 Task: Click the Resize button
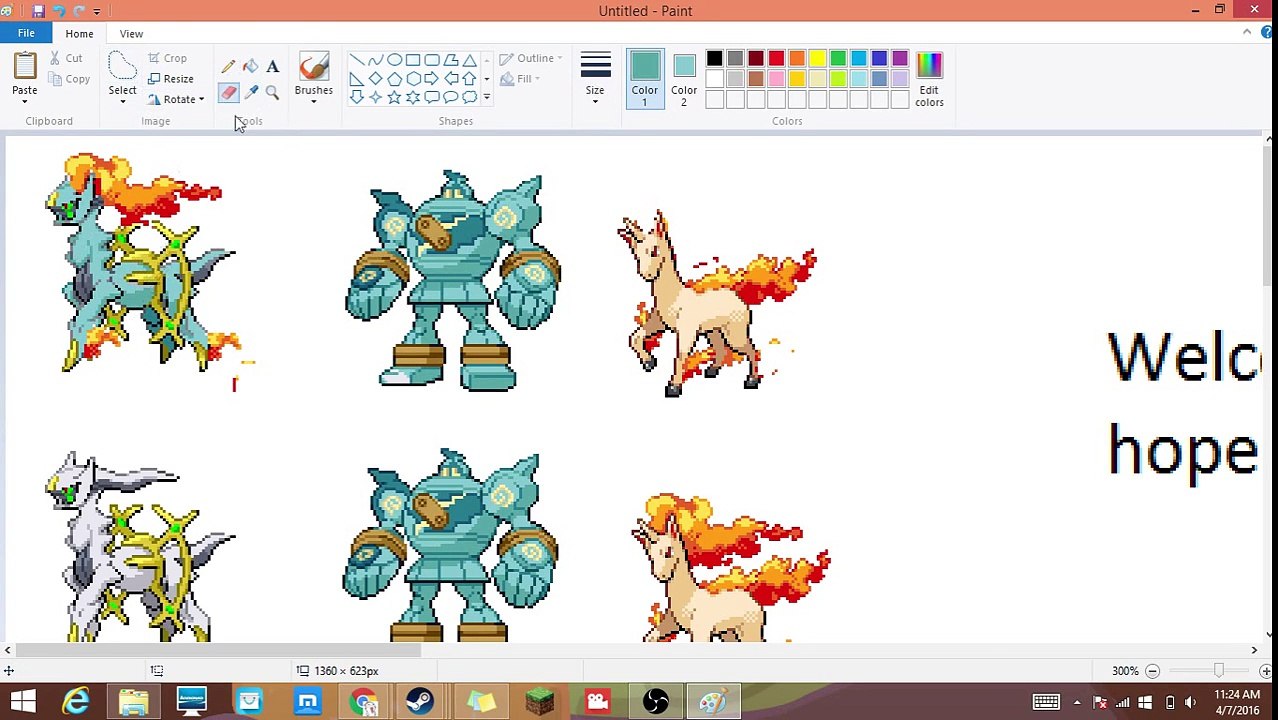point(171,79)
